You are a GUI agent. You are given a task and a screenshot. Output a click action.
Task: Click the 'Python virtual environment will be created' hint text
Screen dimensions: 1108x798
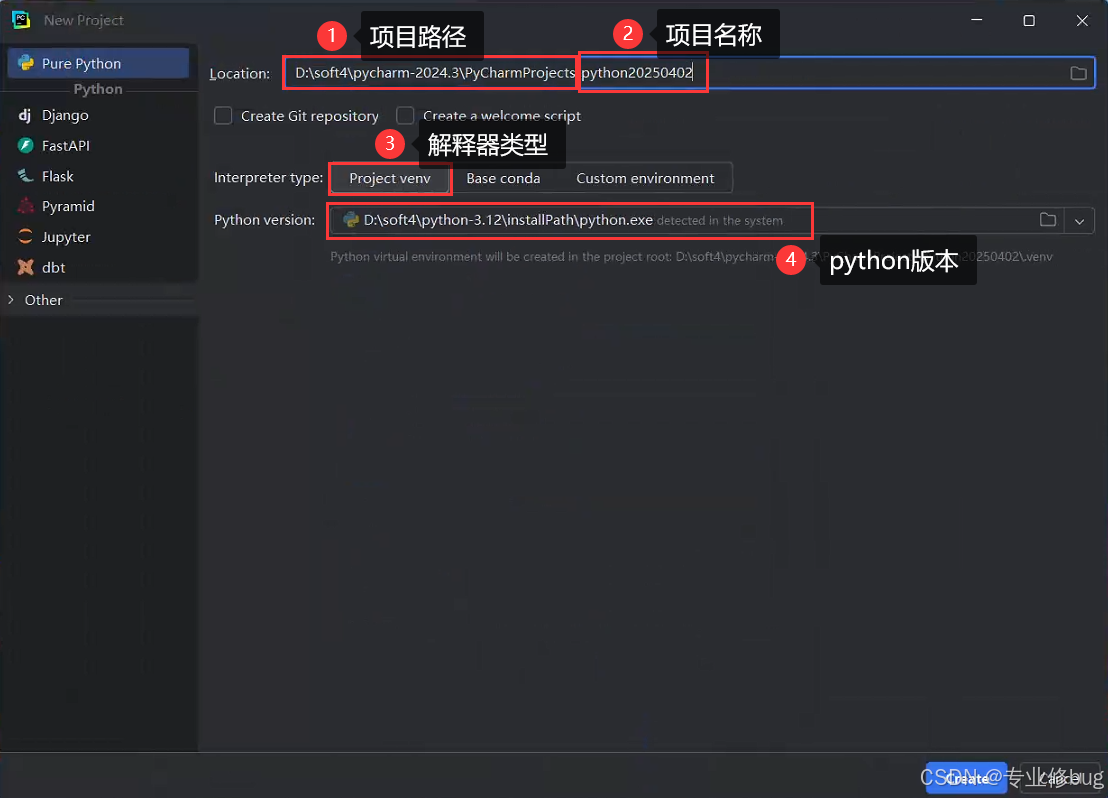(691, 257)
